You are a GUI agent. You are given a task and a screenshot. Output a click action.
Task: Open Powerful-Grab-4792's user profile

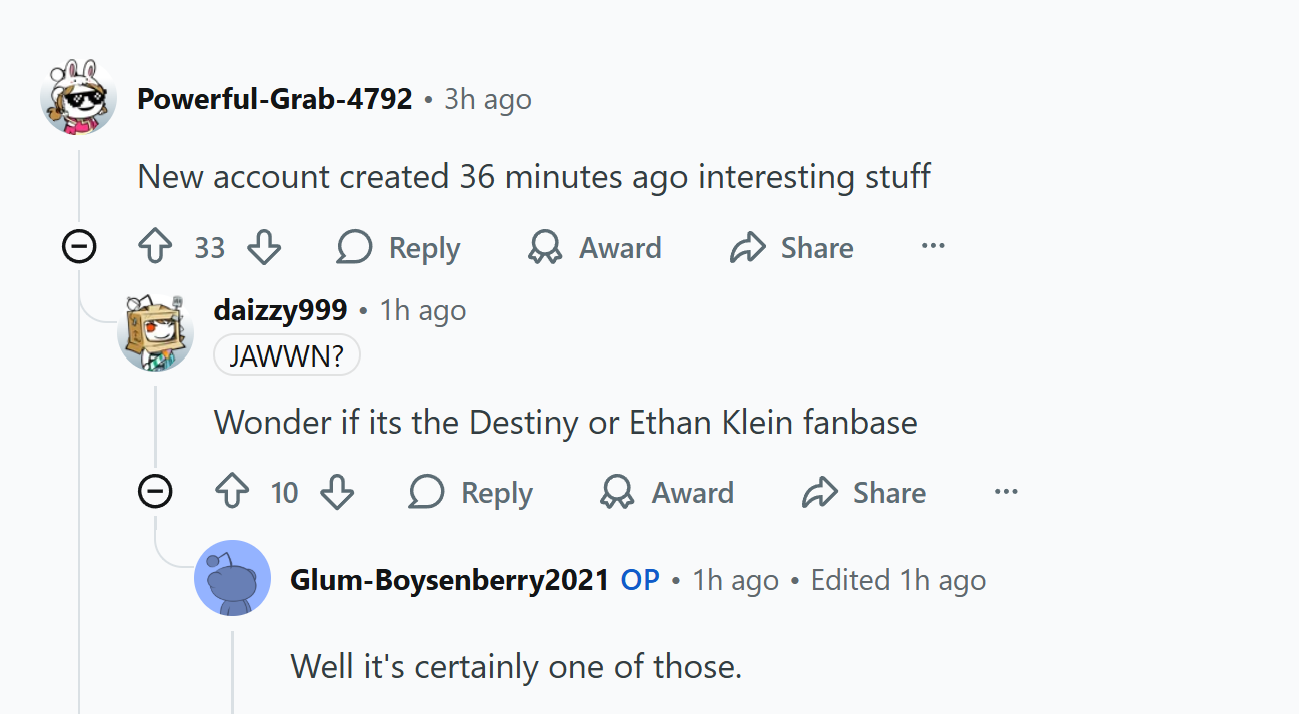[x=275, y=99]
